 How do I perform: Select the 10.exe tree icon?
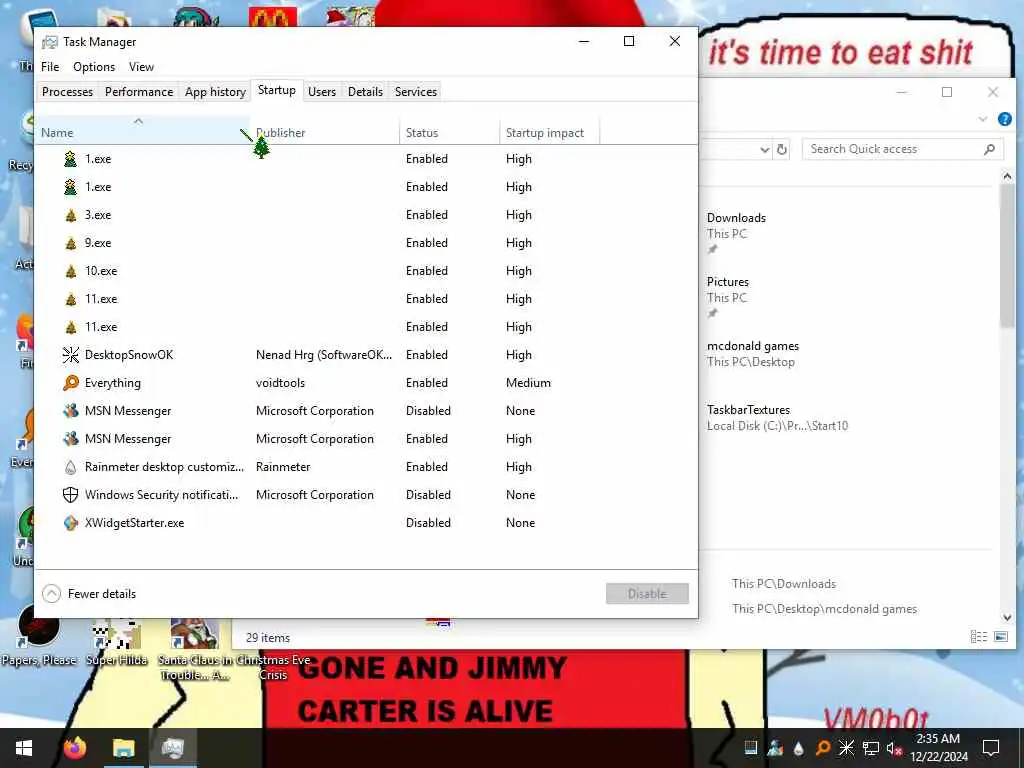pos(71,271)
